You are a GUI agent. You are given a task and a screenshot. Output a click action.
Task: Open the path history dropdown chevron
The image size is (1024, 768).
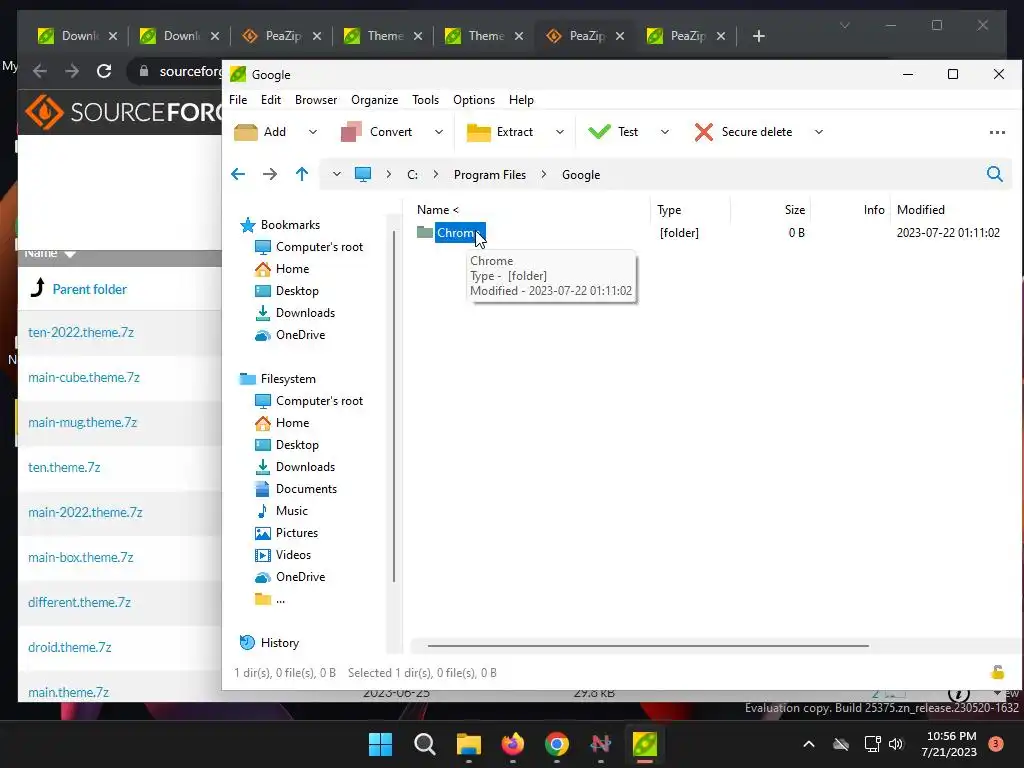(336, 174)
